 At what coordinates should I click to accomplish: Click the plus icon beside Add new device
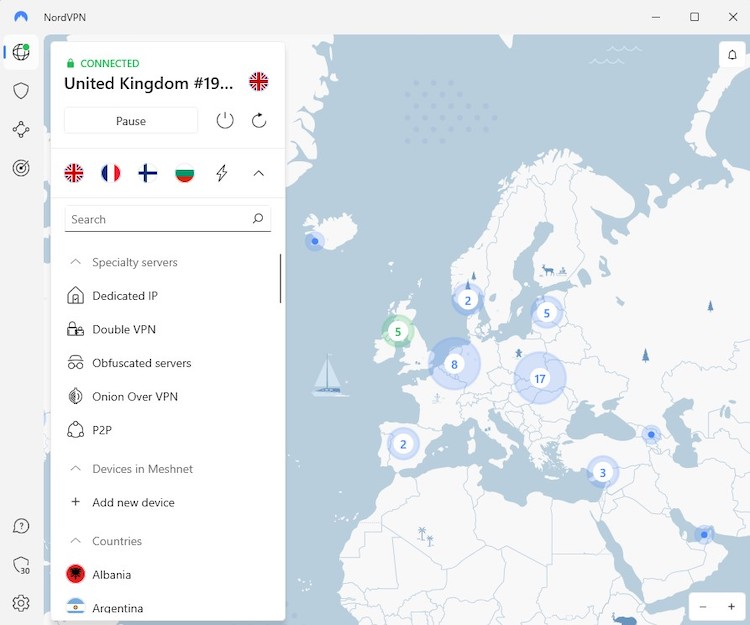(x=76, y=502)
